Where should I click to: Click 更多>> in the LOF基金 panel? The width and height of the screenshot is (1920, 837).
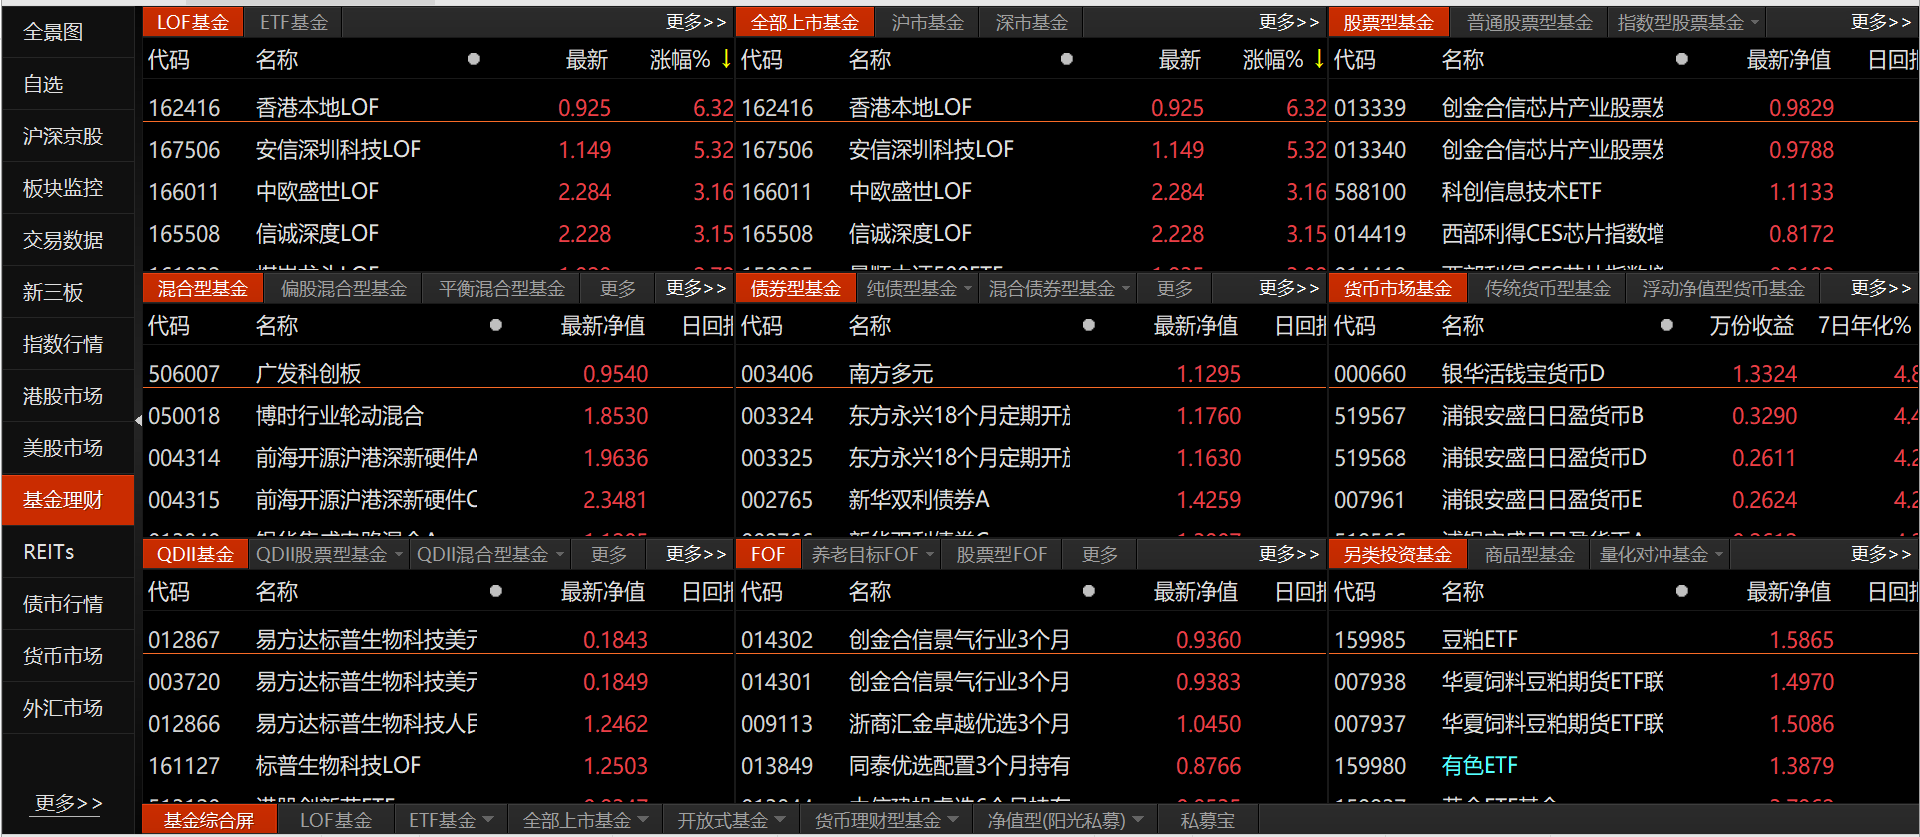click(696, 22)
